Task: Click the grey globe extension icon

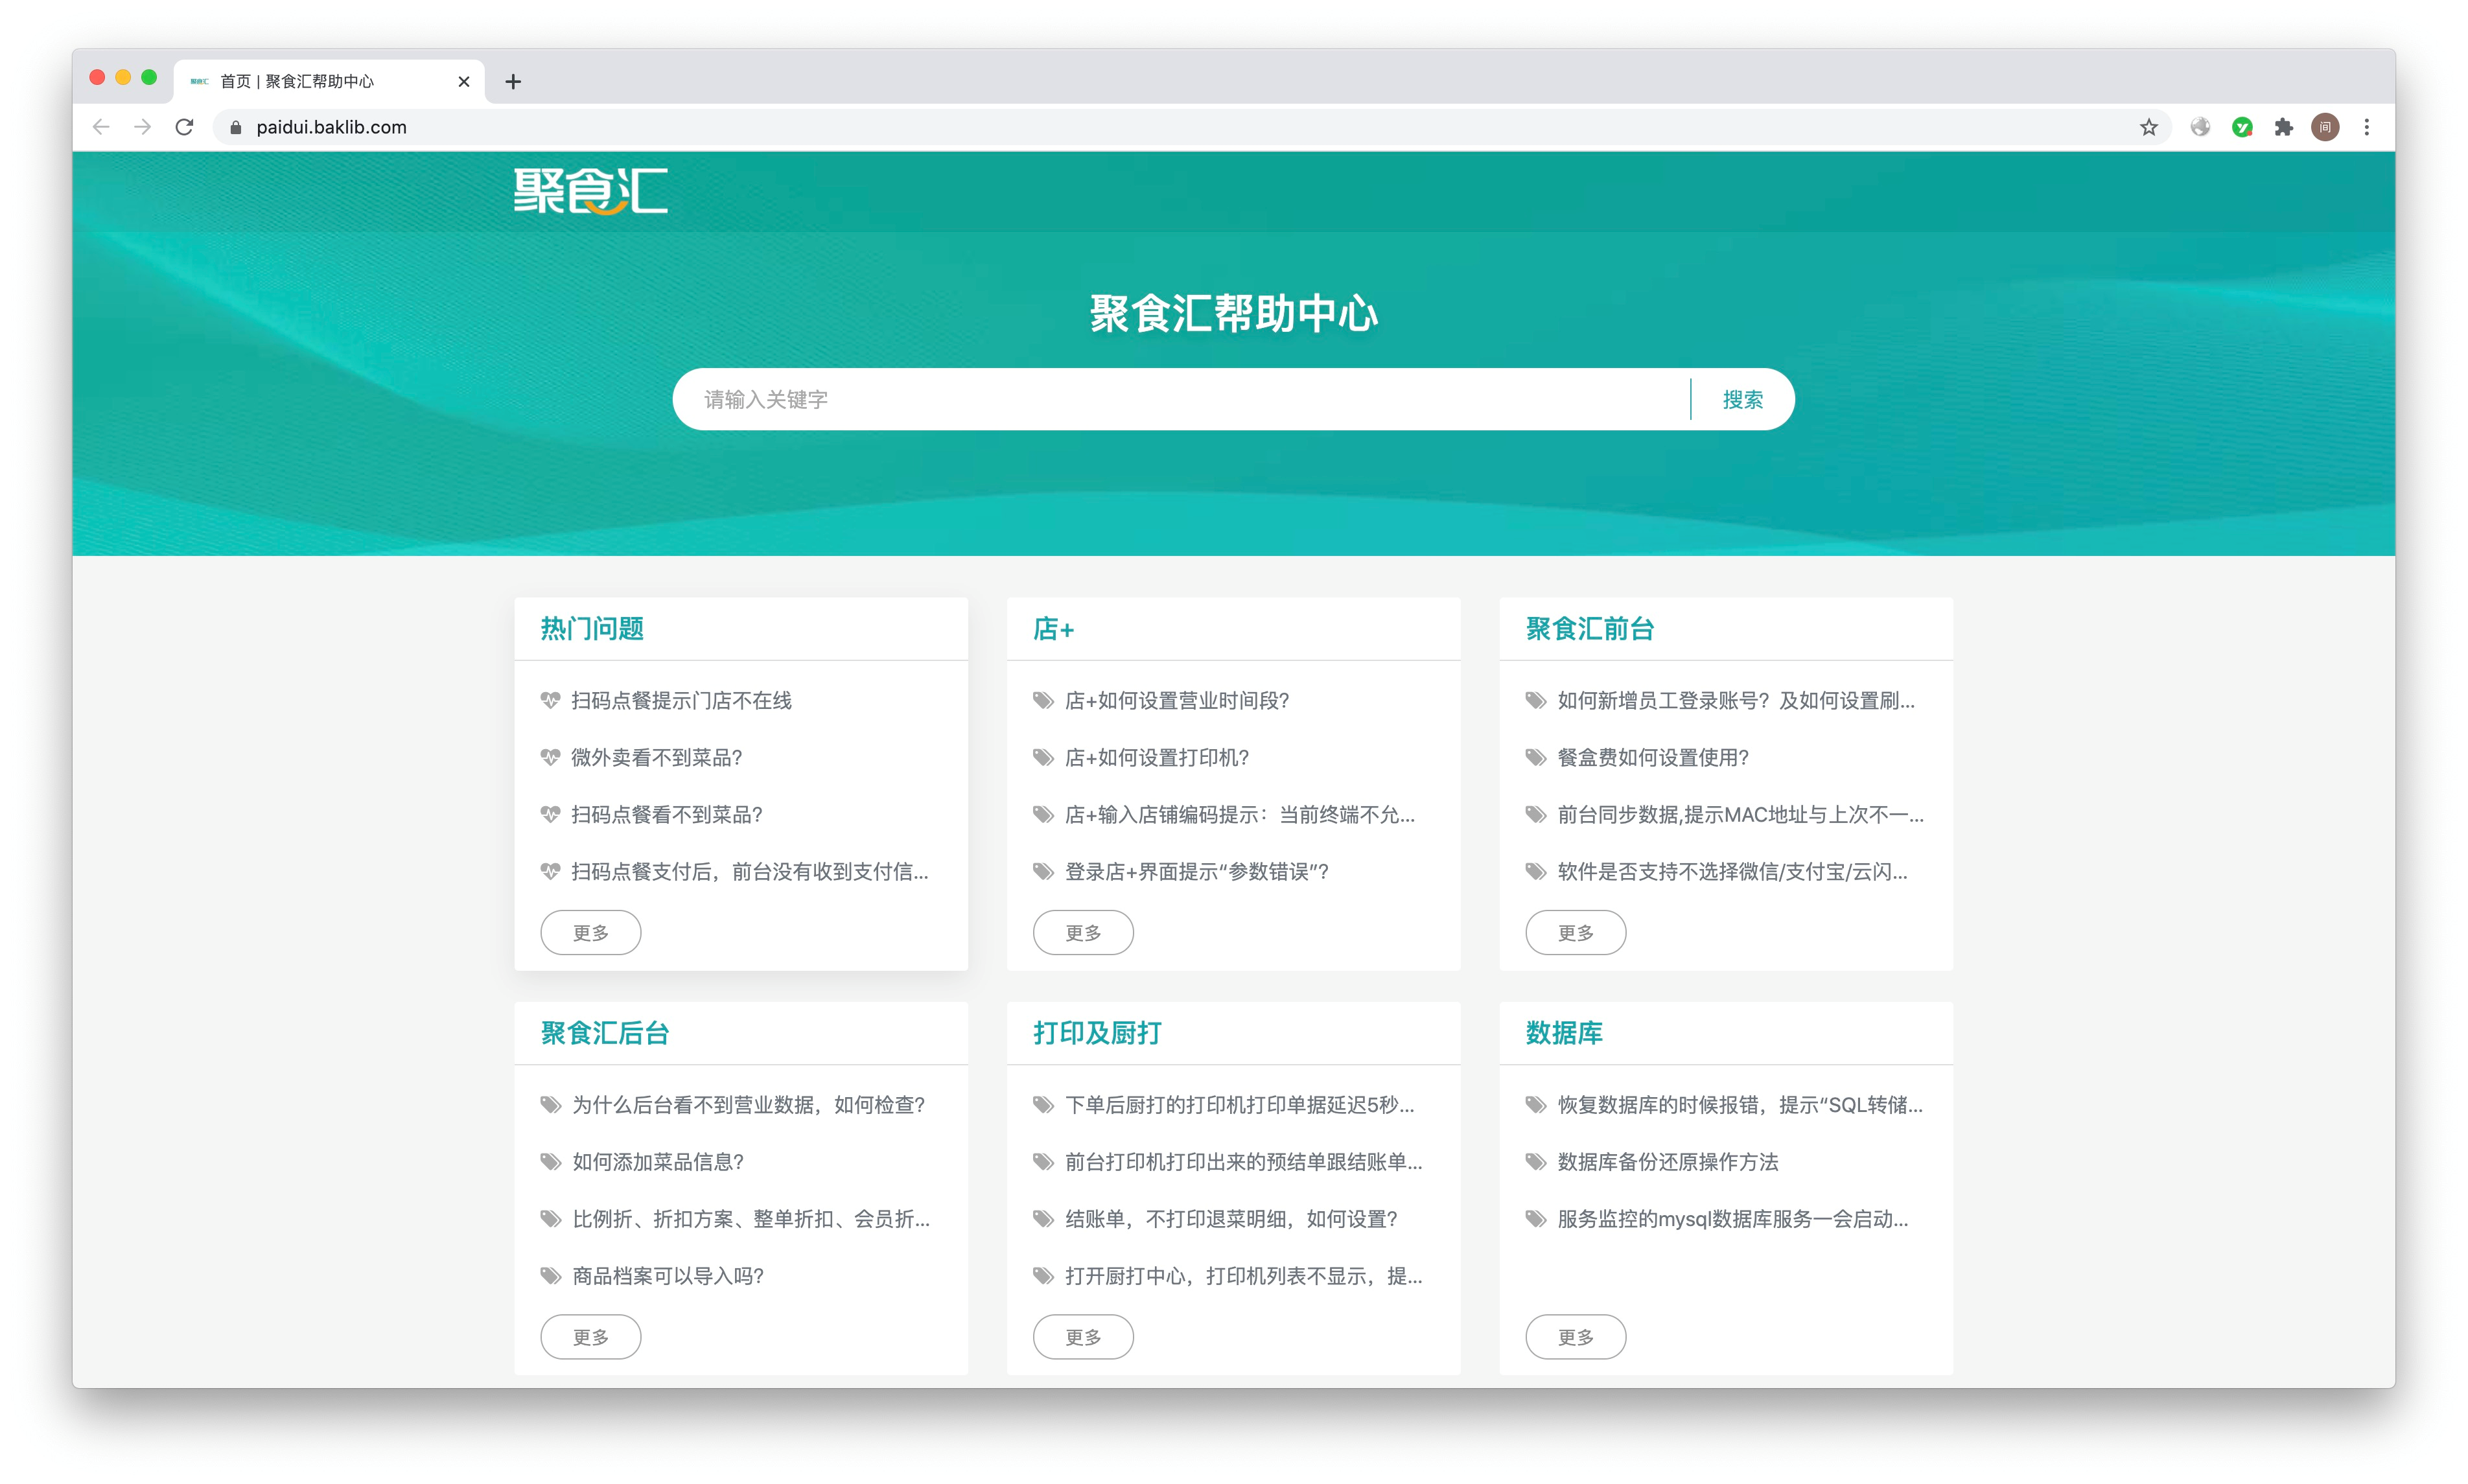Action: [2200, 127]
